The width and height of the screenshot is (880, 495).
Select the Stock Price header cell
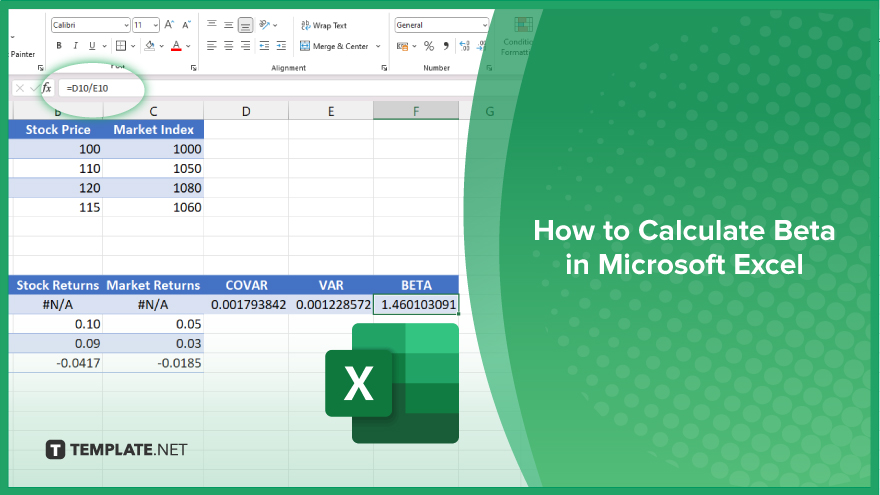pyautogui.click(x=56, y=130)
